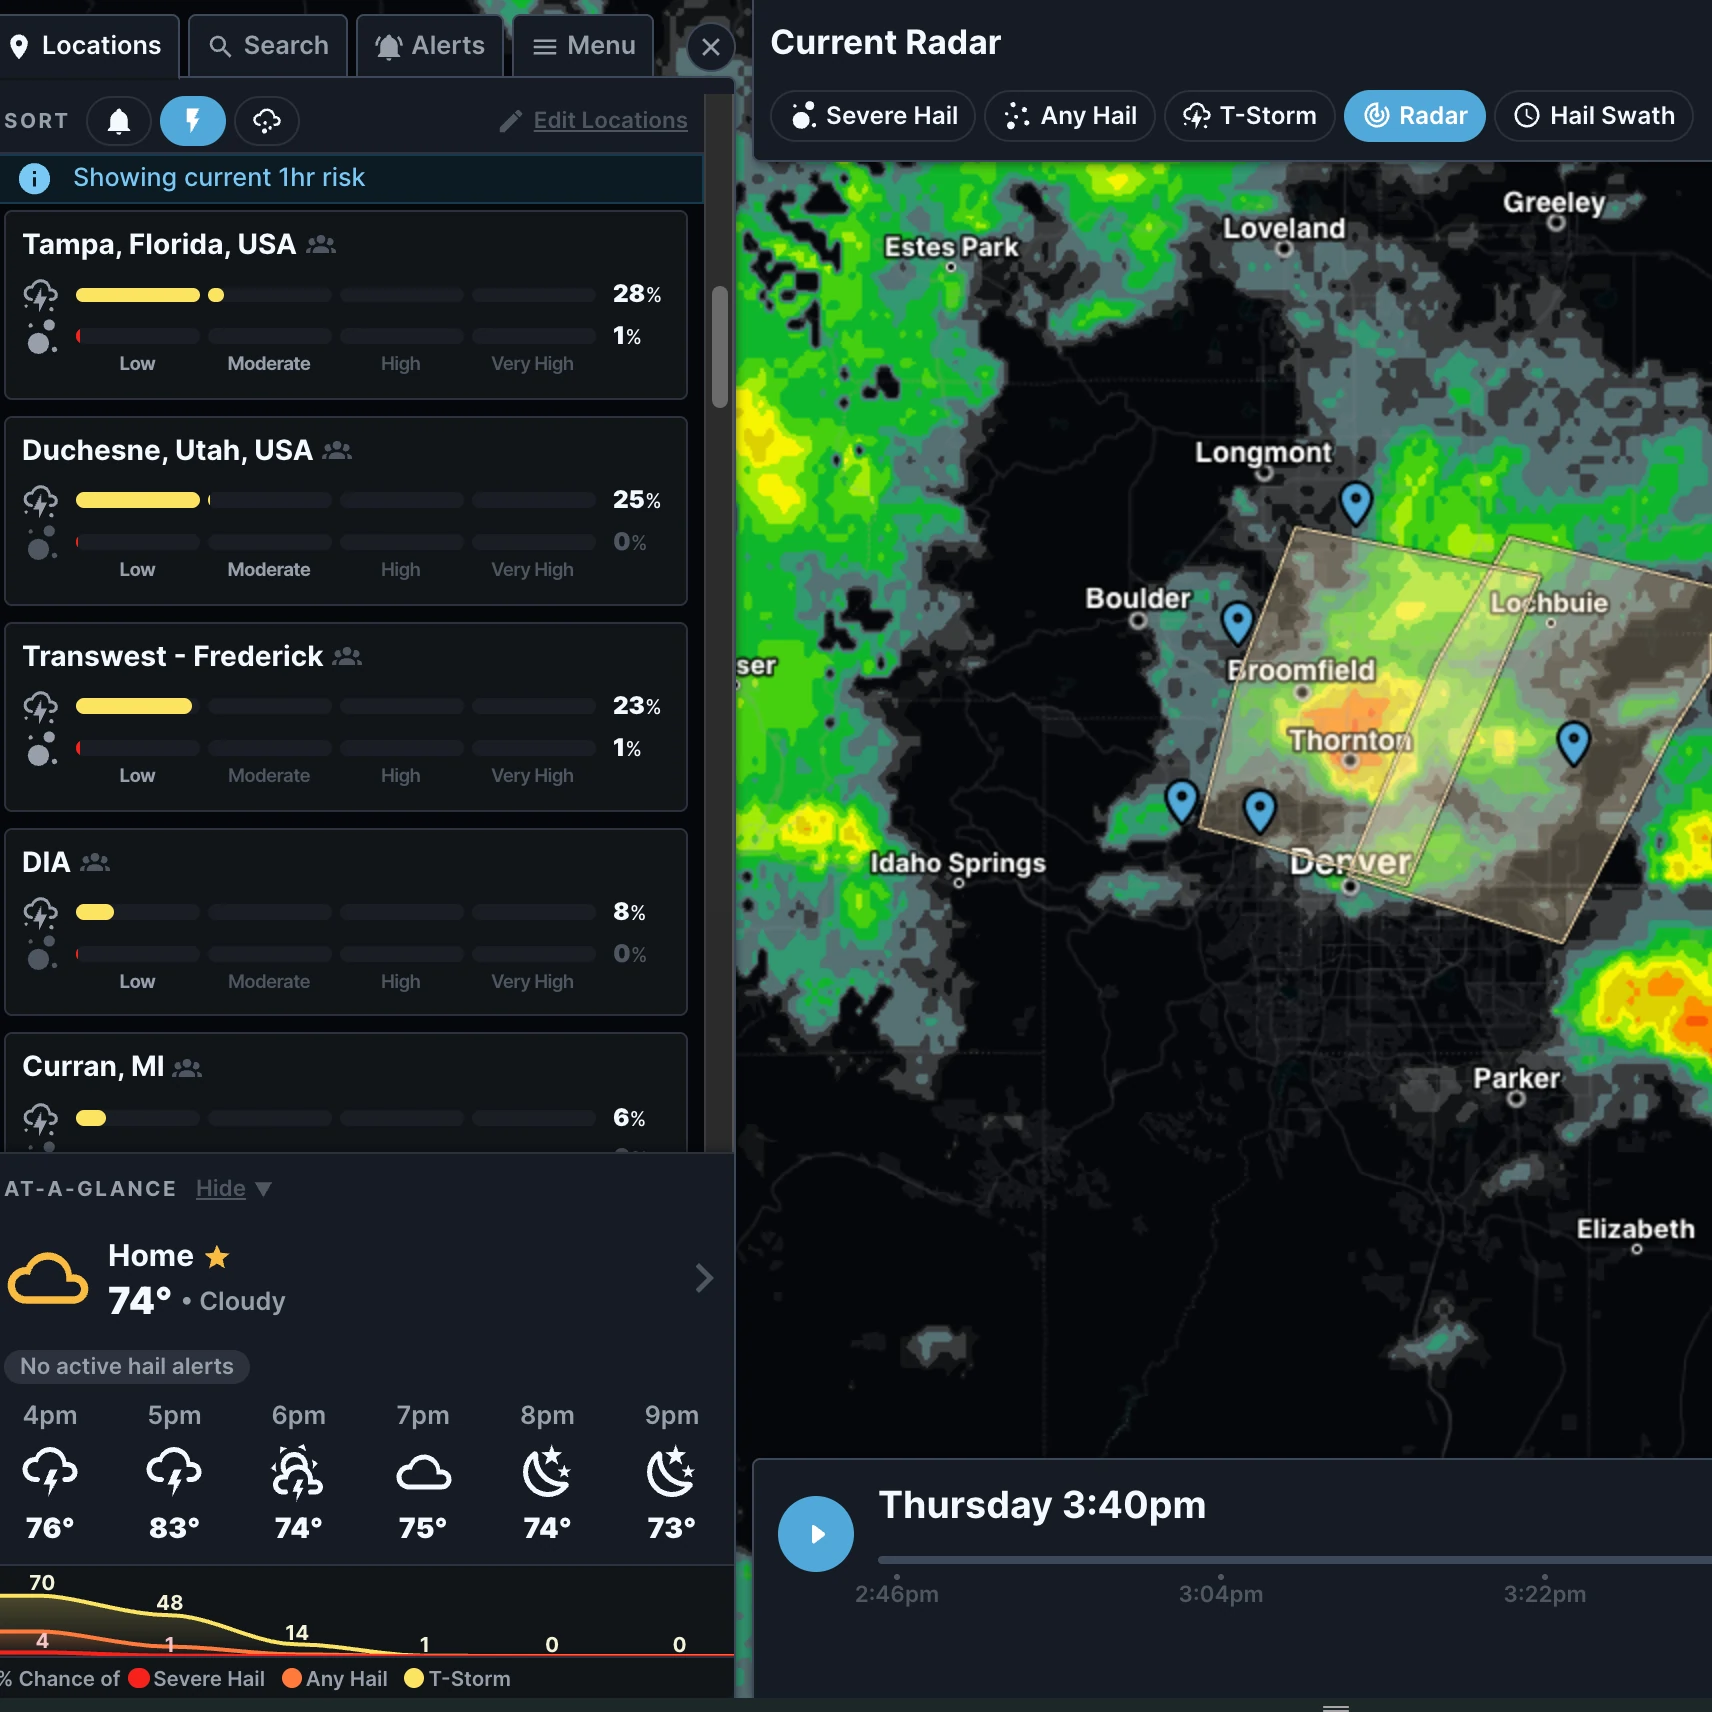
Task: Toggle the Any Hail map layer
Action: (x=1070, y=116)
